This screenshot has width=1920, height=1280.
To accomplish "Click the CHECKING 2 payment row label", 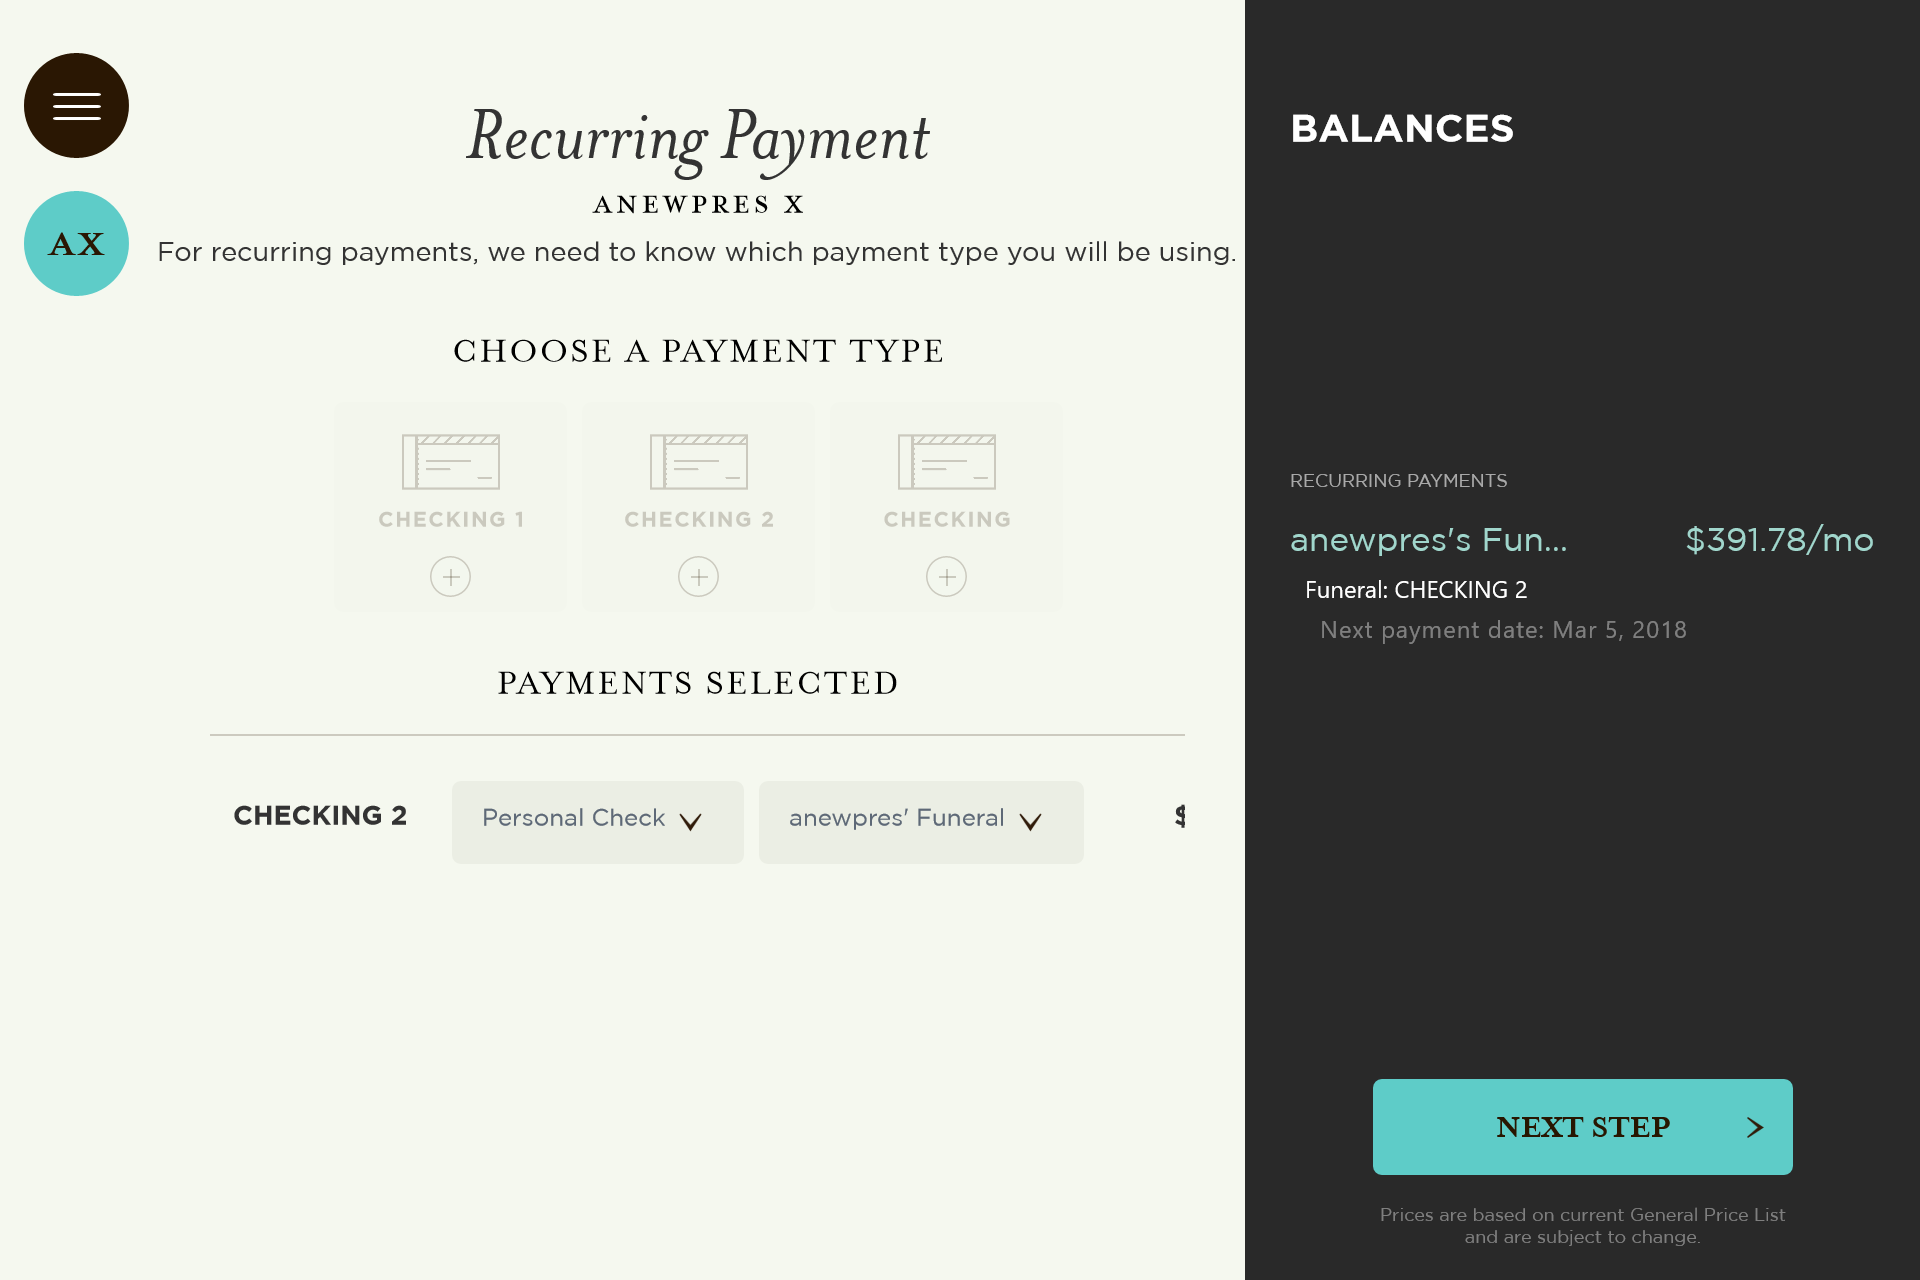I will pyautogui.click(x=320, y=816).
